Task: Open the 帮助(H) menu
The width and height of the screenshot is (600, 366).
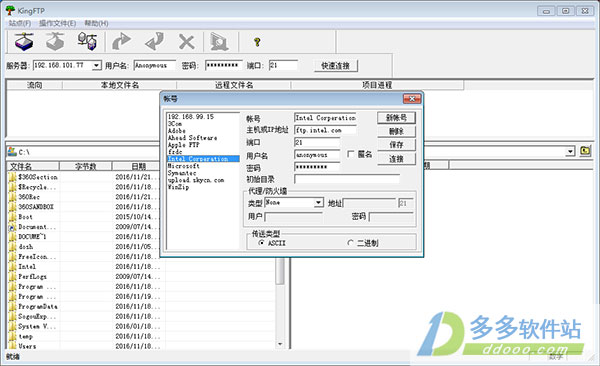Action: point(96,23)
